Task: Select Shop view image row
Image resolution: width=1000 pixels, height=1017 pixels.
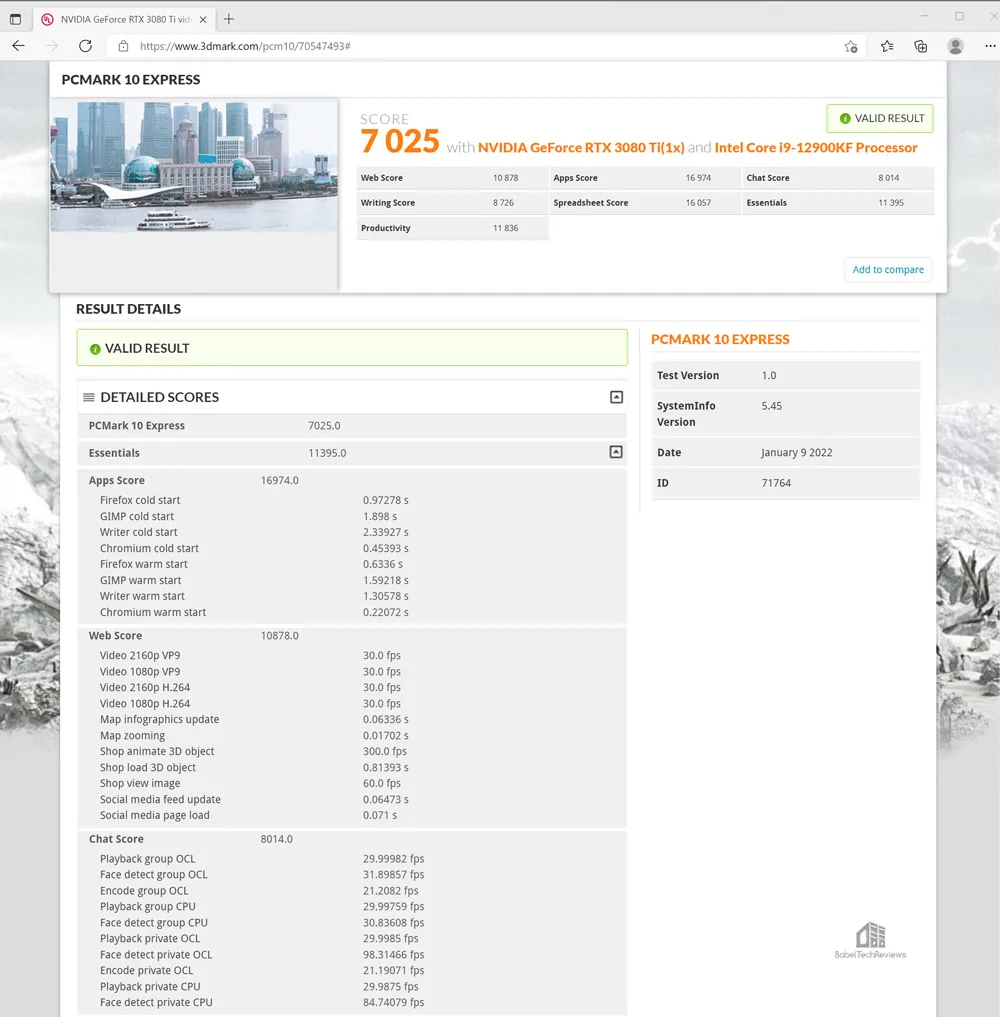Action: tap(352, 783)
